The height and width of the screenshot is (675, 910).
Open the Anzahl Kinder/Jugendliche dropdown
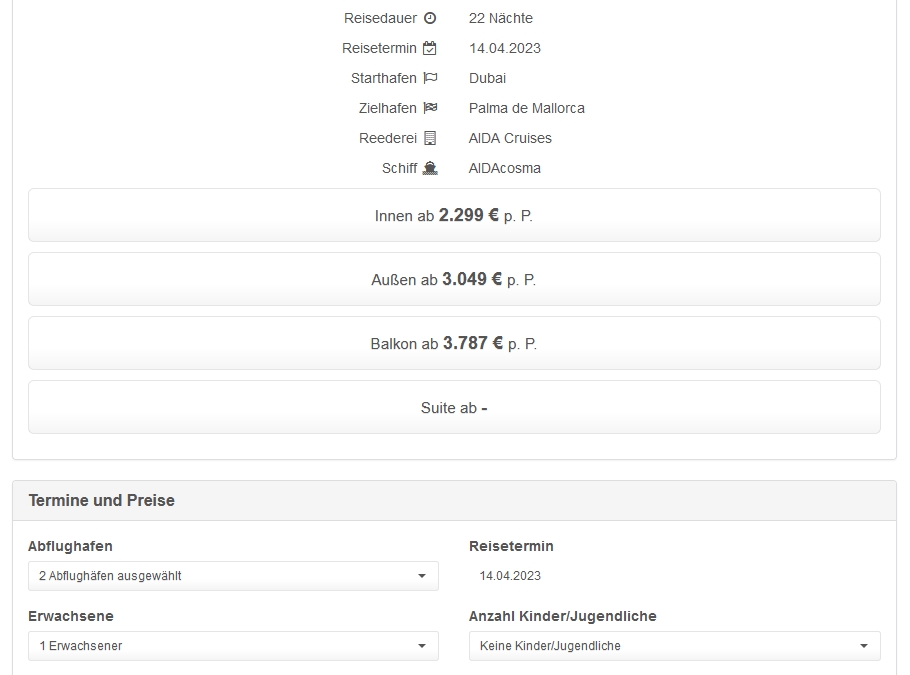click(674, 646)
